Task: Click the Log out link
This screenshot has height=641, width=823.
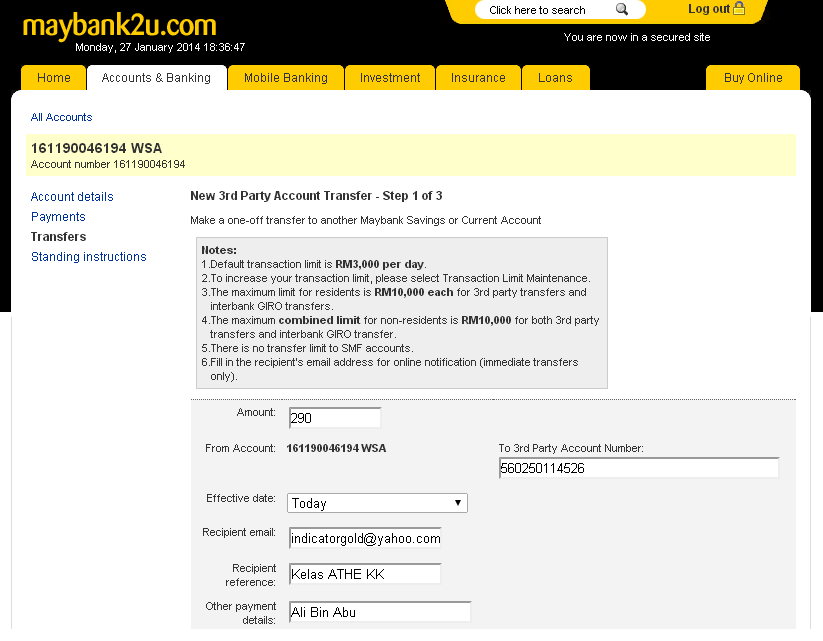Action: point(709,9)
